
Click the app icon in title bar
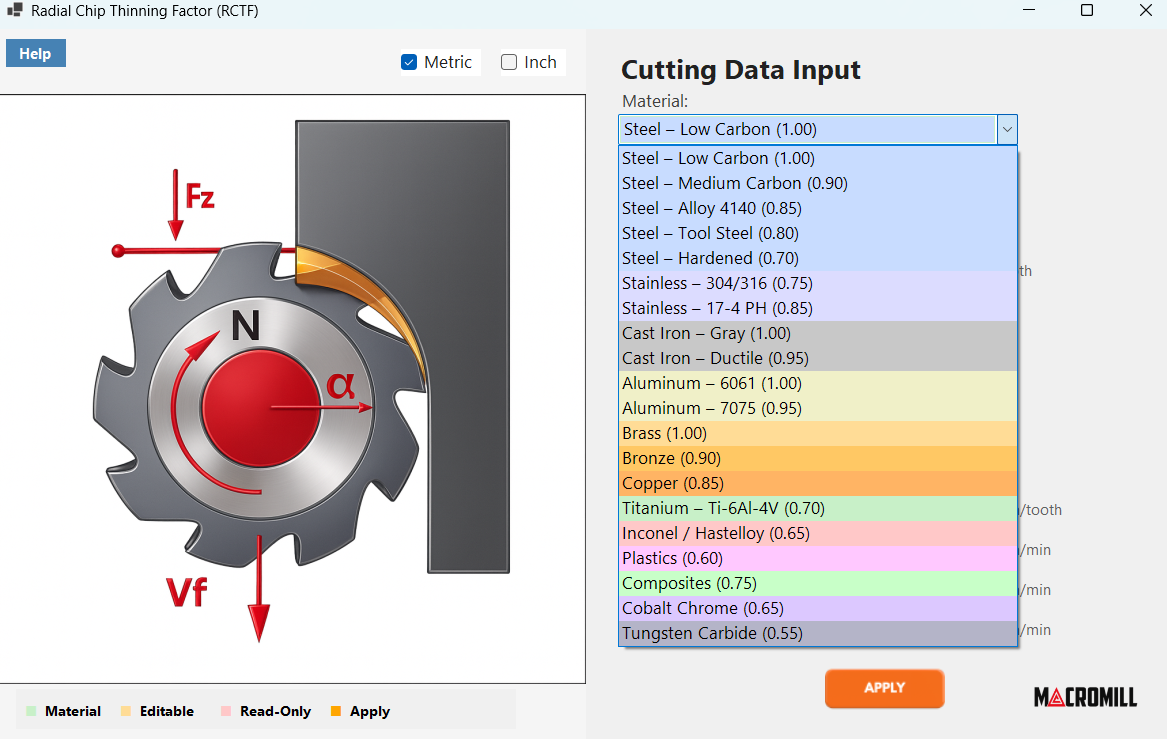(x=14, y=10)
